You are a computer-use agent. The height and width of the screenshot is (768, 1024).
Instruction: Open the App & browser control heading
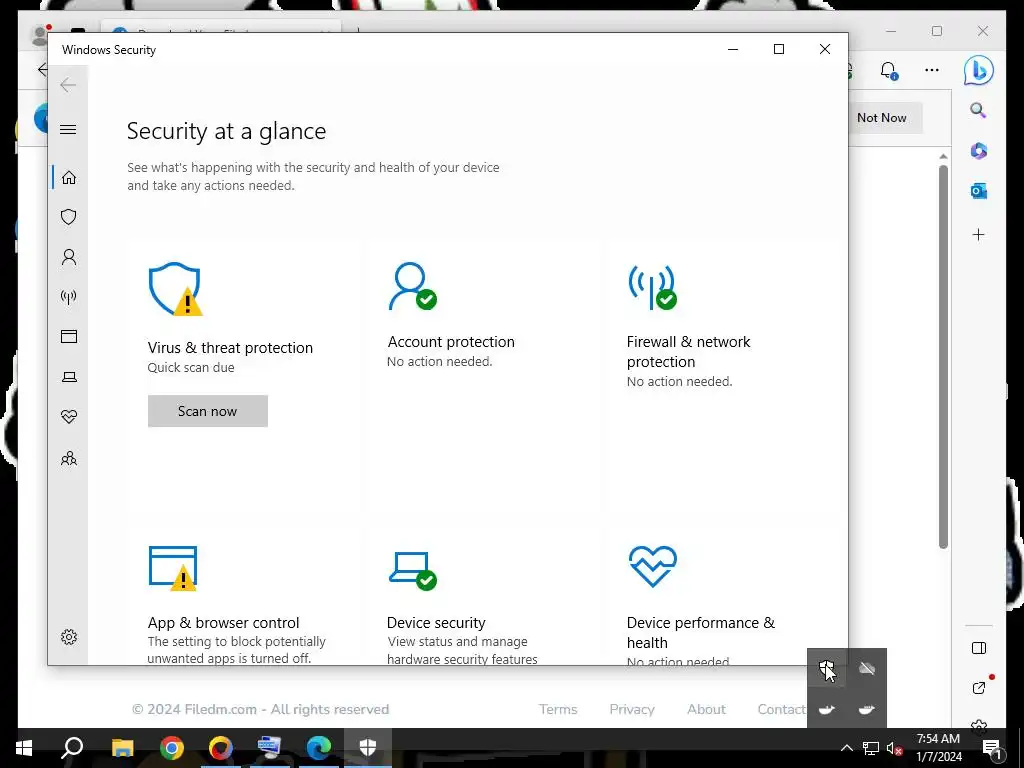tap(223, 622)
